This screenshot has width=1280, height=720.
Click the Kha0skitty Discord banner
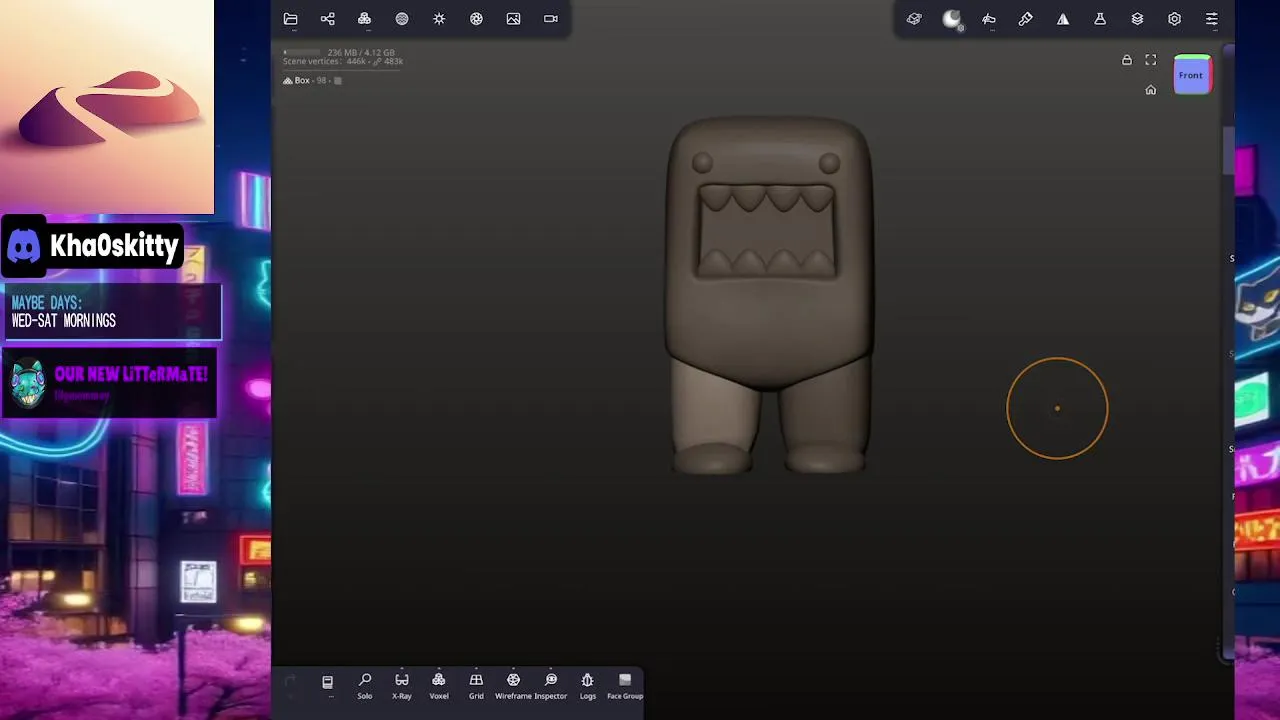93,246
